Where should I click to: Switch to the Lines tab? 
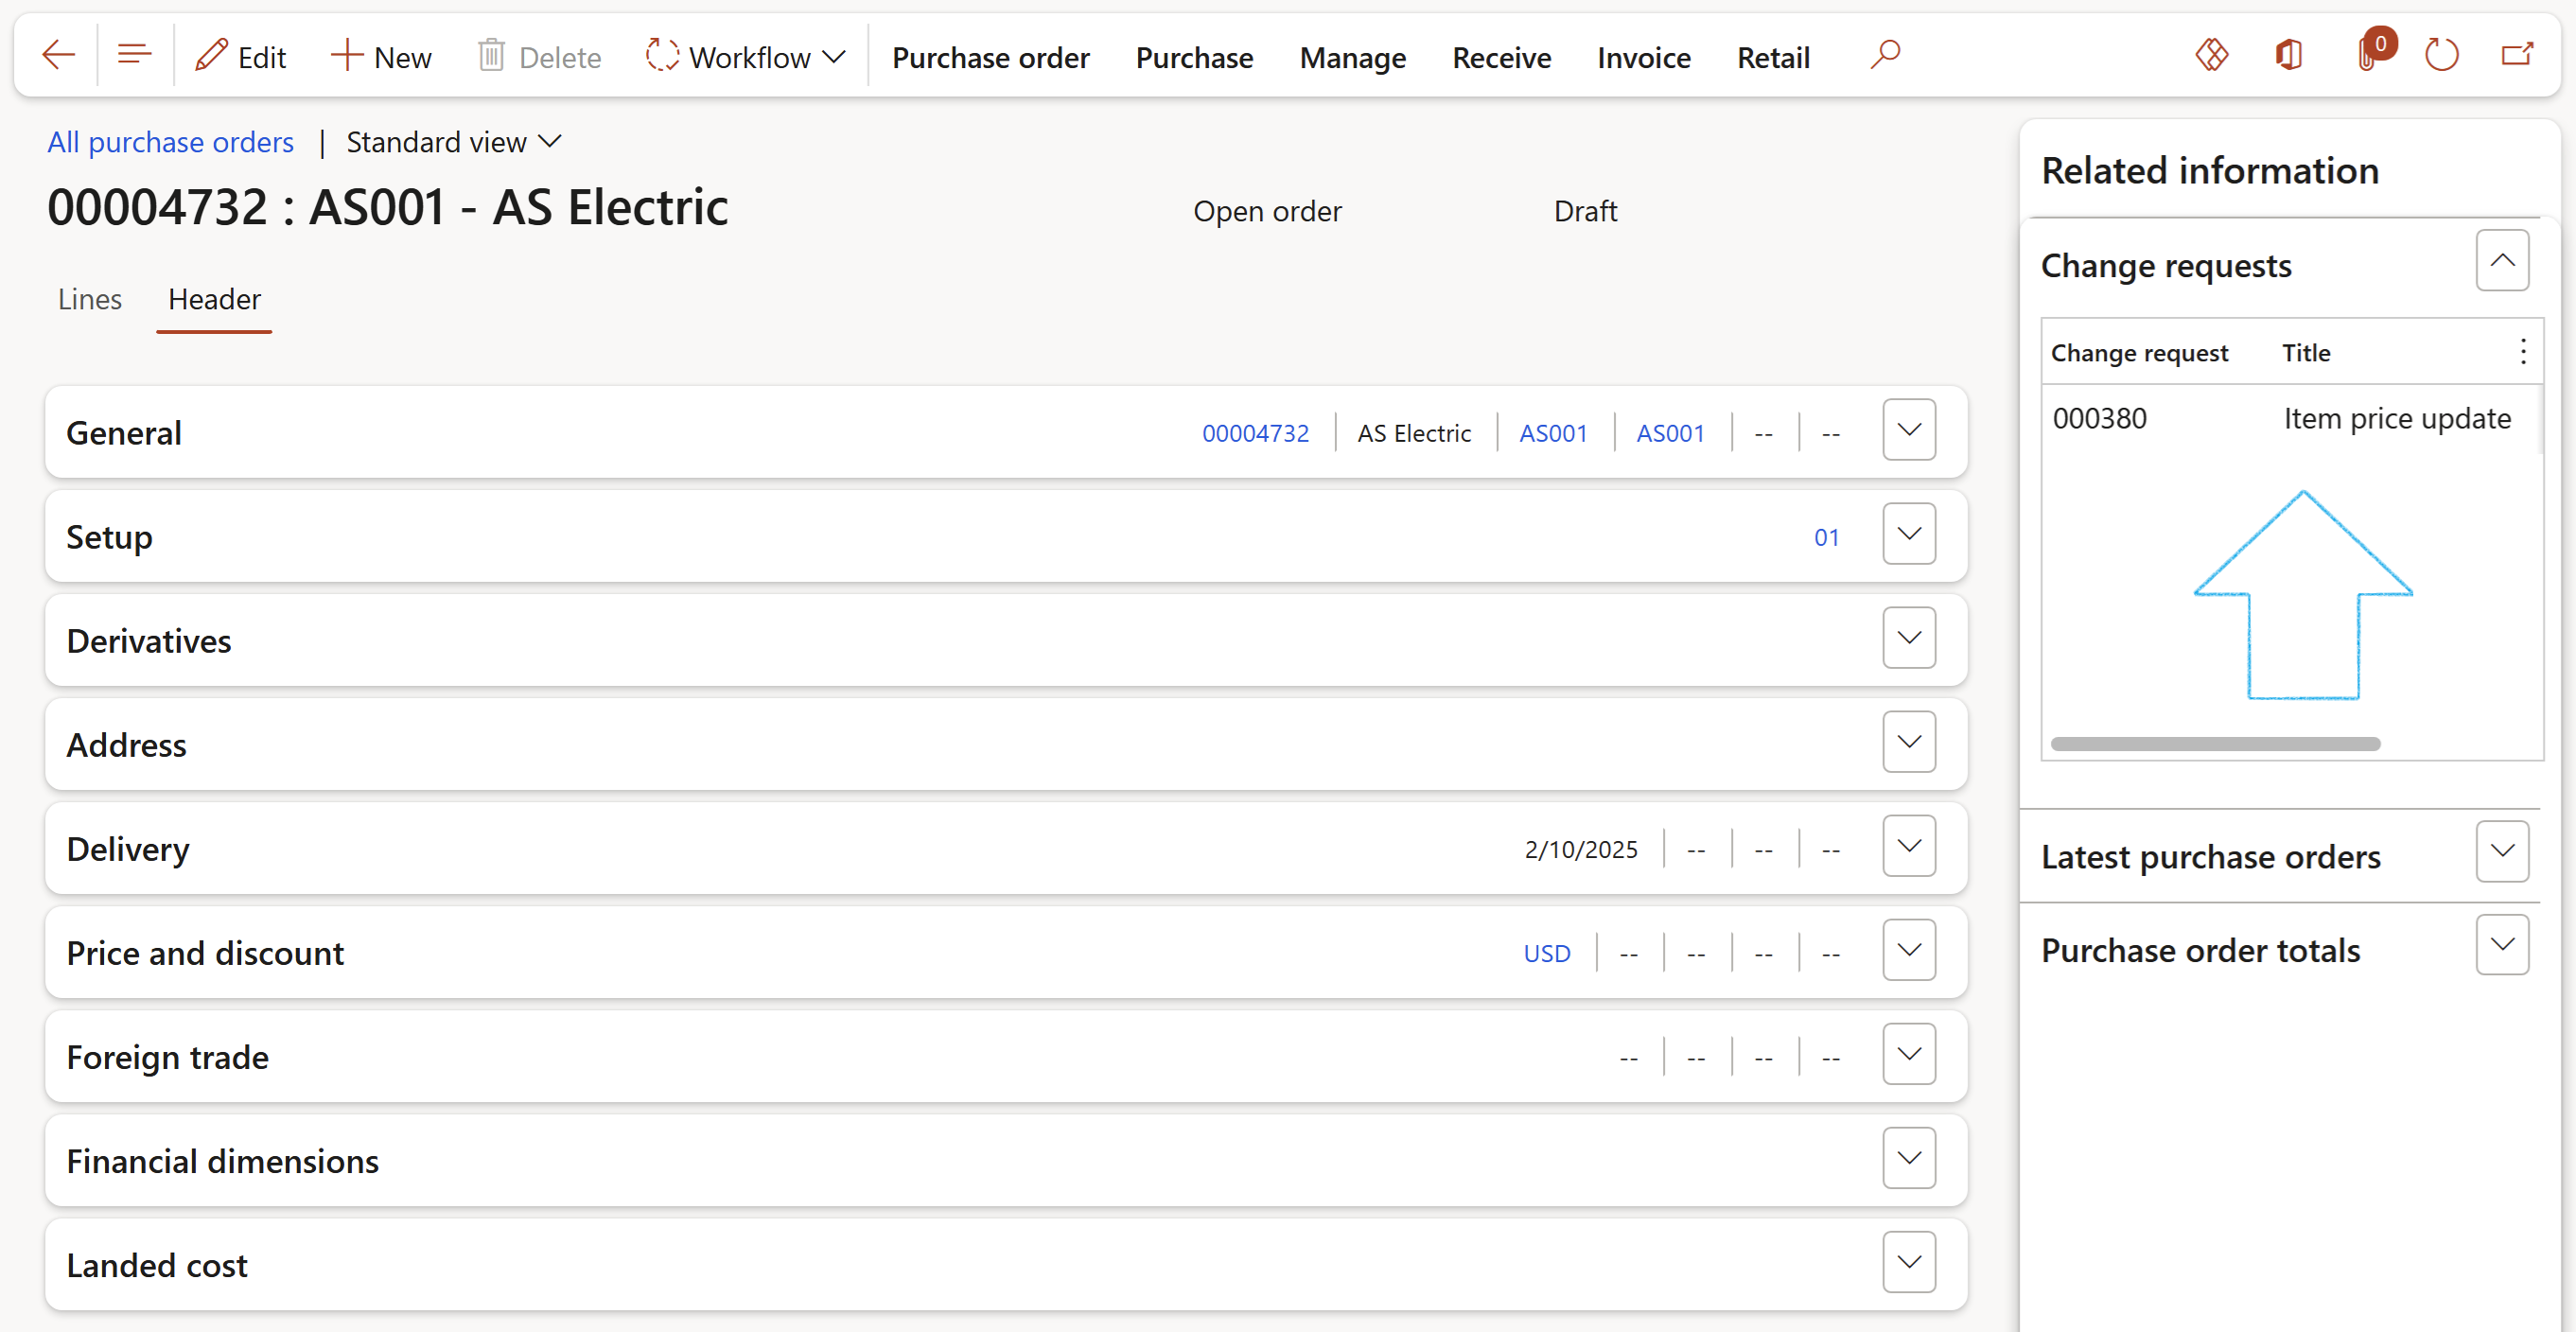[x=89, y=299]
